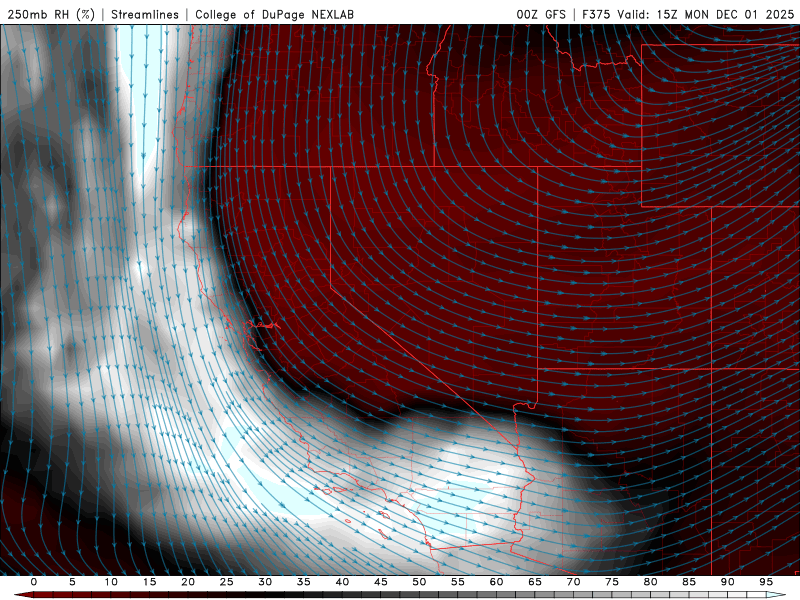Click the "5" value on the color scale
Screen dimensions: 800x600
coord(72,582)
